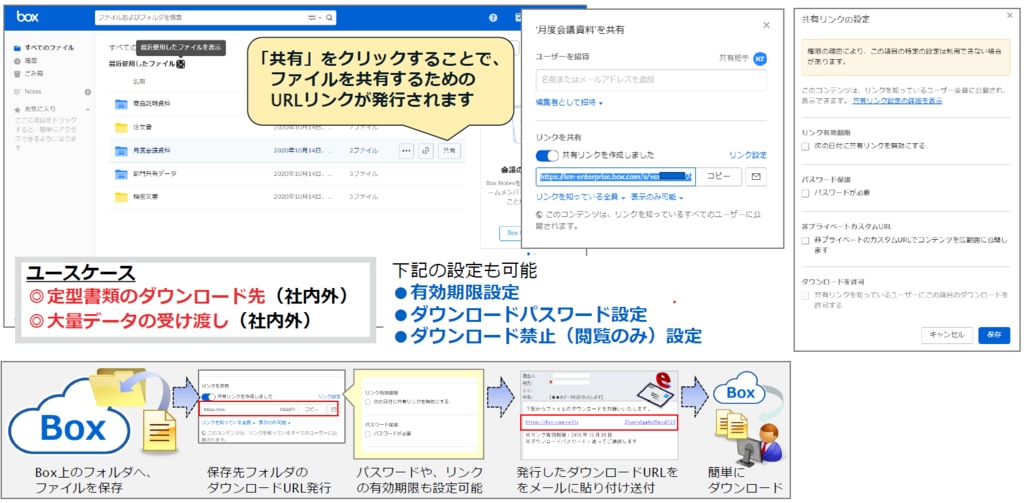Click the envelope email-link icon button
Screen dimensions: 1024x503
click(756, 176)
